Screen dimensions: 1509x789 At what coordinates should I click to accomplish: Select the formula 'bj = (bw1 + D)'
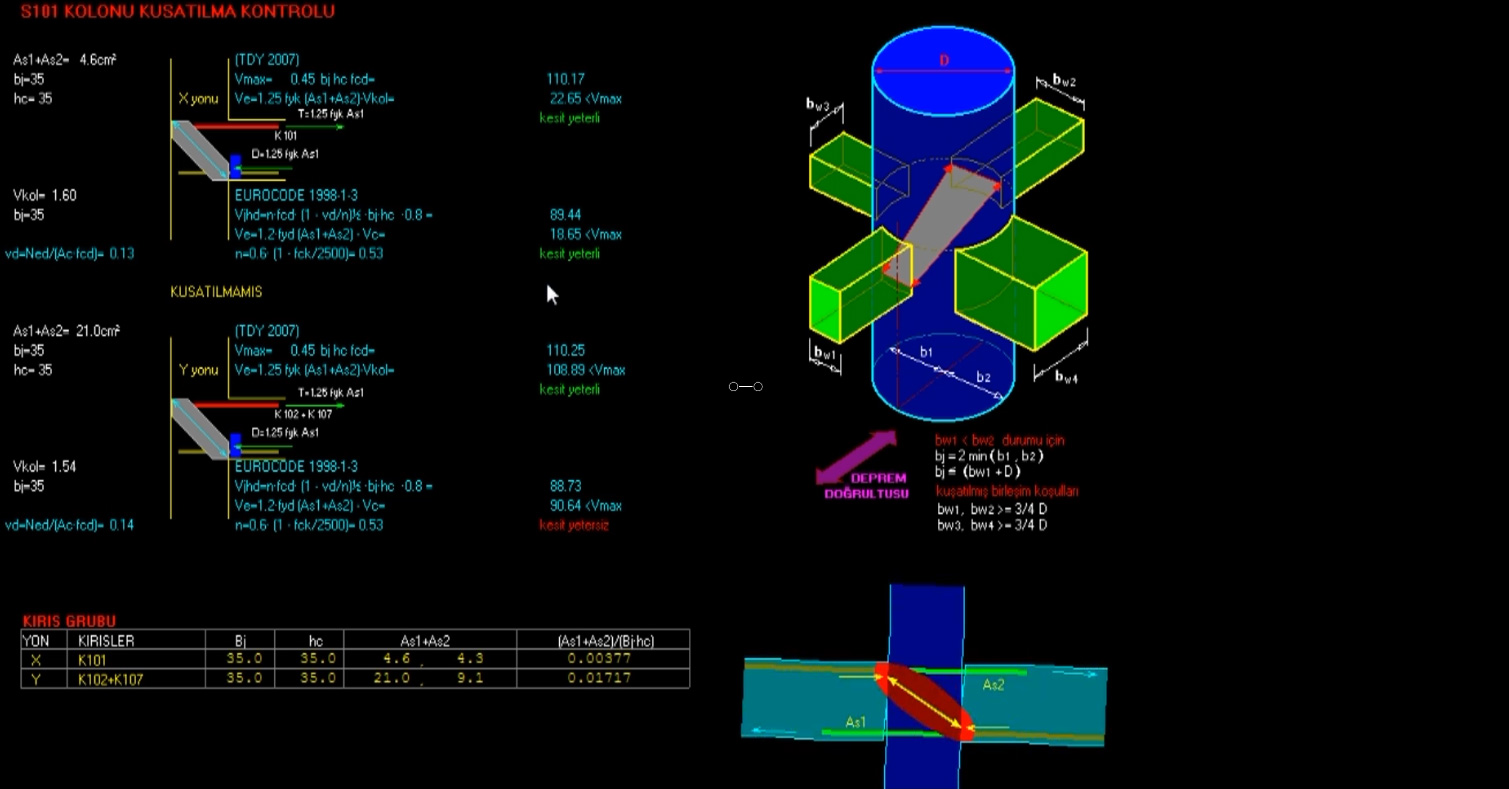point(978,472)
